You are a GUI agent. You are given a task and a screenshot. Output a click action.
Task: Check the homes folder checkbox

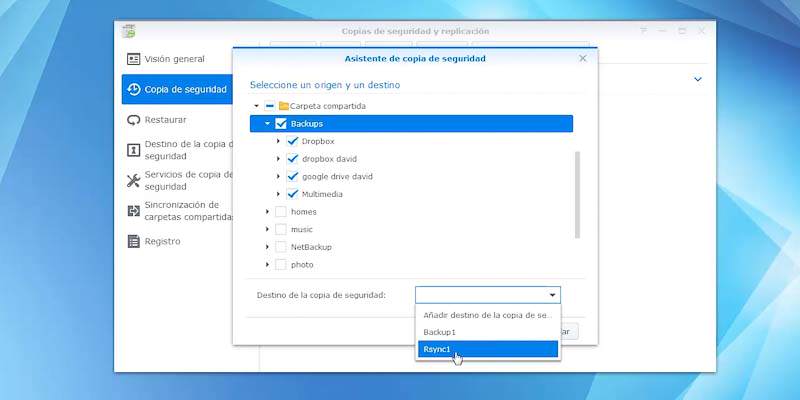tap(281, 212)
